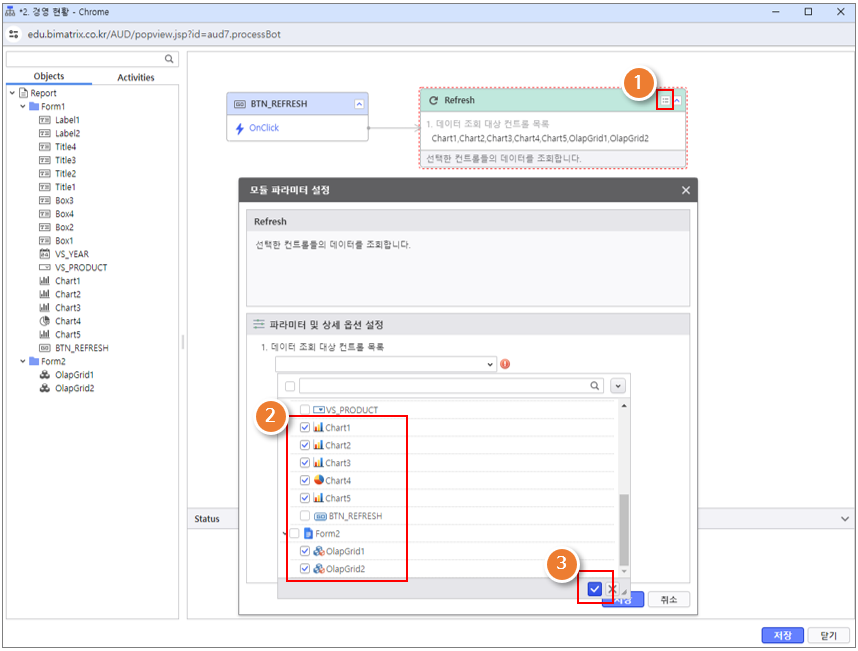
Task: Click the search magnifier in the control list filter
Action: pyautogui.click(x=595, y=385)
